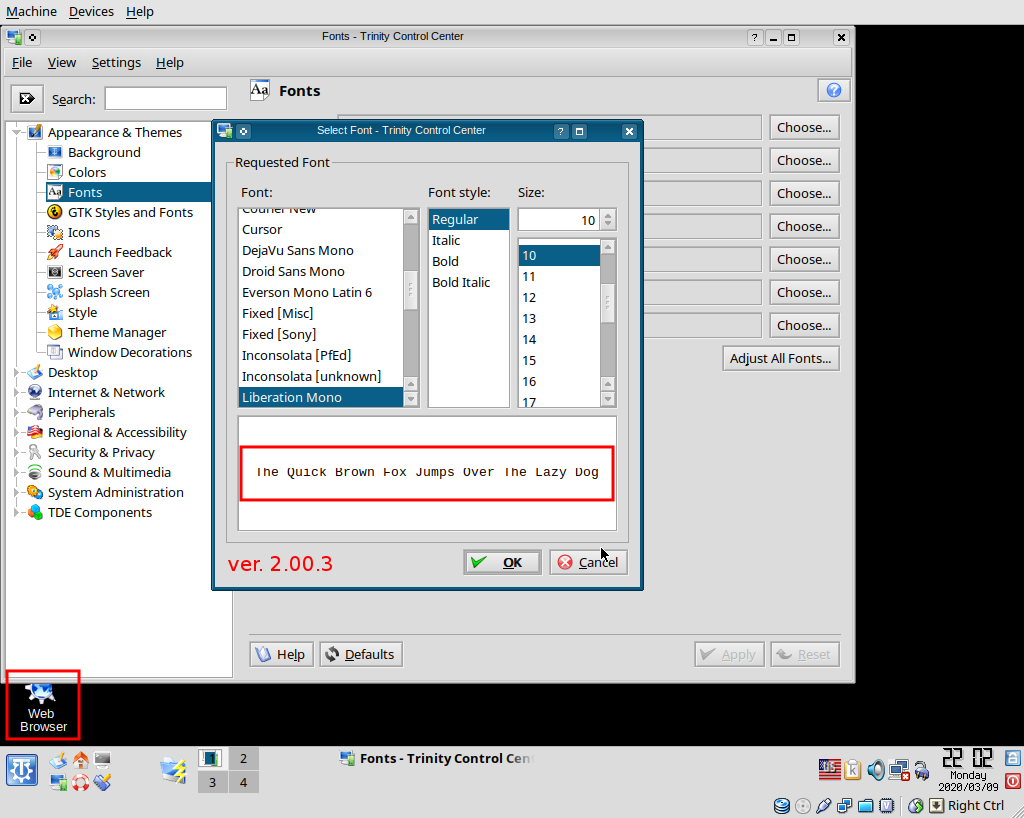This screenshot has height=818, width=1024.
Task: Click the VirtualBox CPU virtualization status icon
Action: point(886,806)
